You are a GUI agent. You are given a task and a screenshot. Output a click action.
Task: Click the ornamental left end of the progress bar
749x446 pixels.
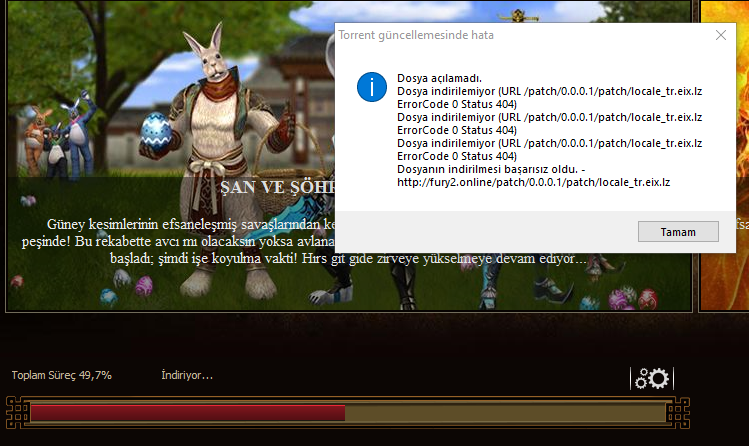point(17,413)
